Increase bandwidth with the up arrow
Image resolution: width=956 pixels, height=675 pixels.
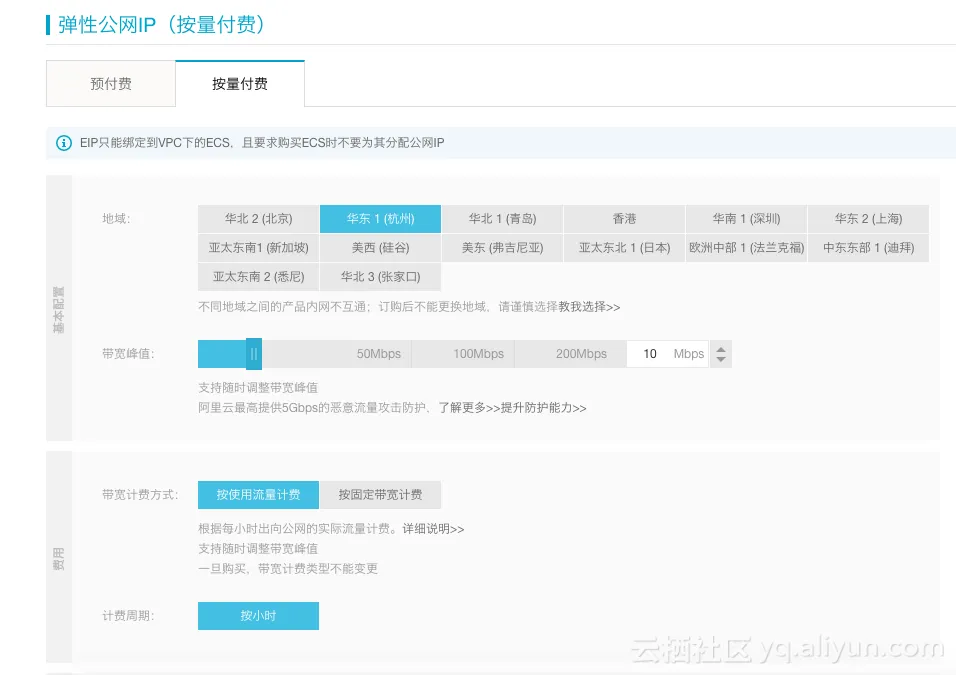(721, 349)
